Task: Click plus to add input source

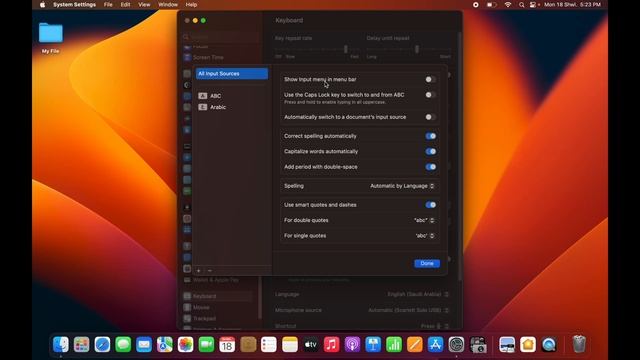Action: [x=199, y=271]
